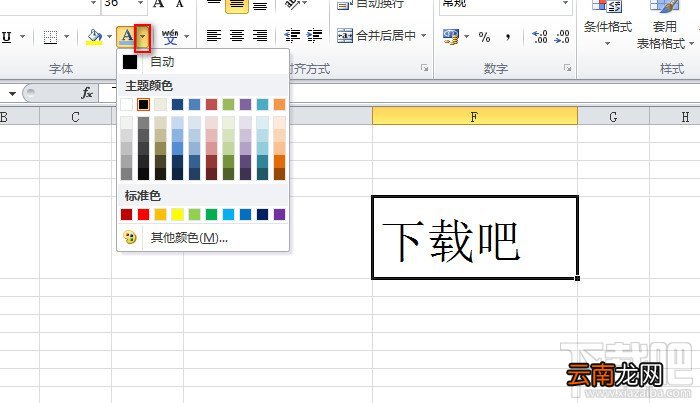The image size is (700, 403).
Task: Open the fill color dropdown arrow
Action: [x=109, y=37]
